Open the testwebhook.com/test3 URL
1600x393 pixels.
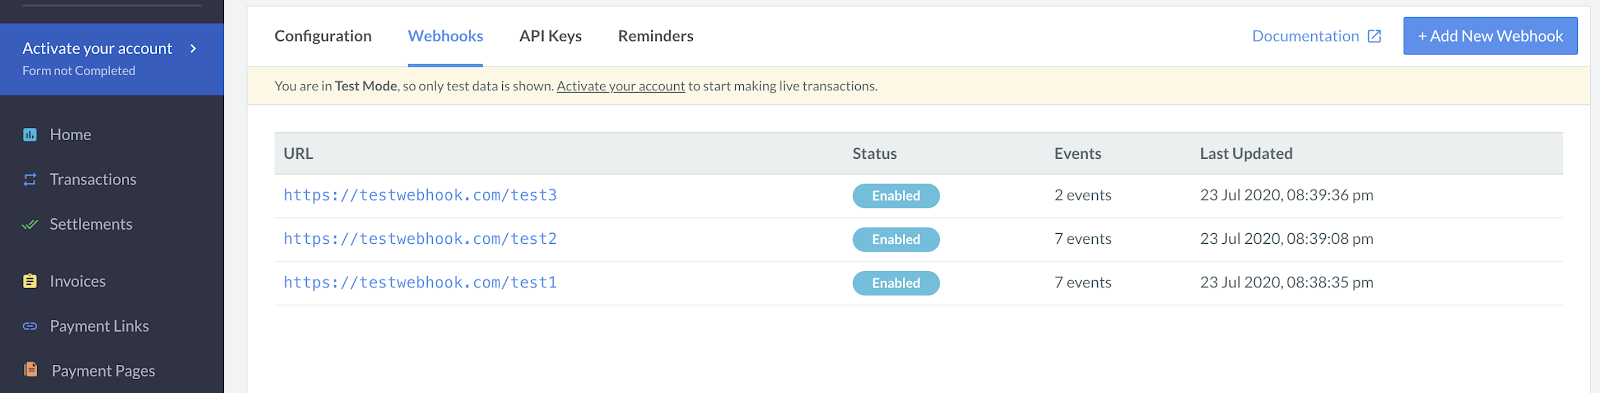pos(420,195)
